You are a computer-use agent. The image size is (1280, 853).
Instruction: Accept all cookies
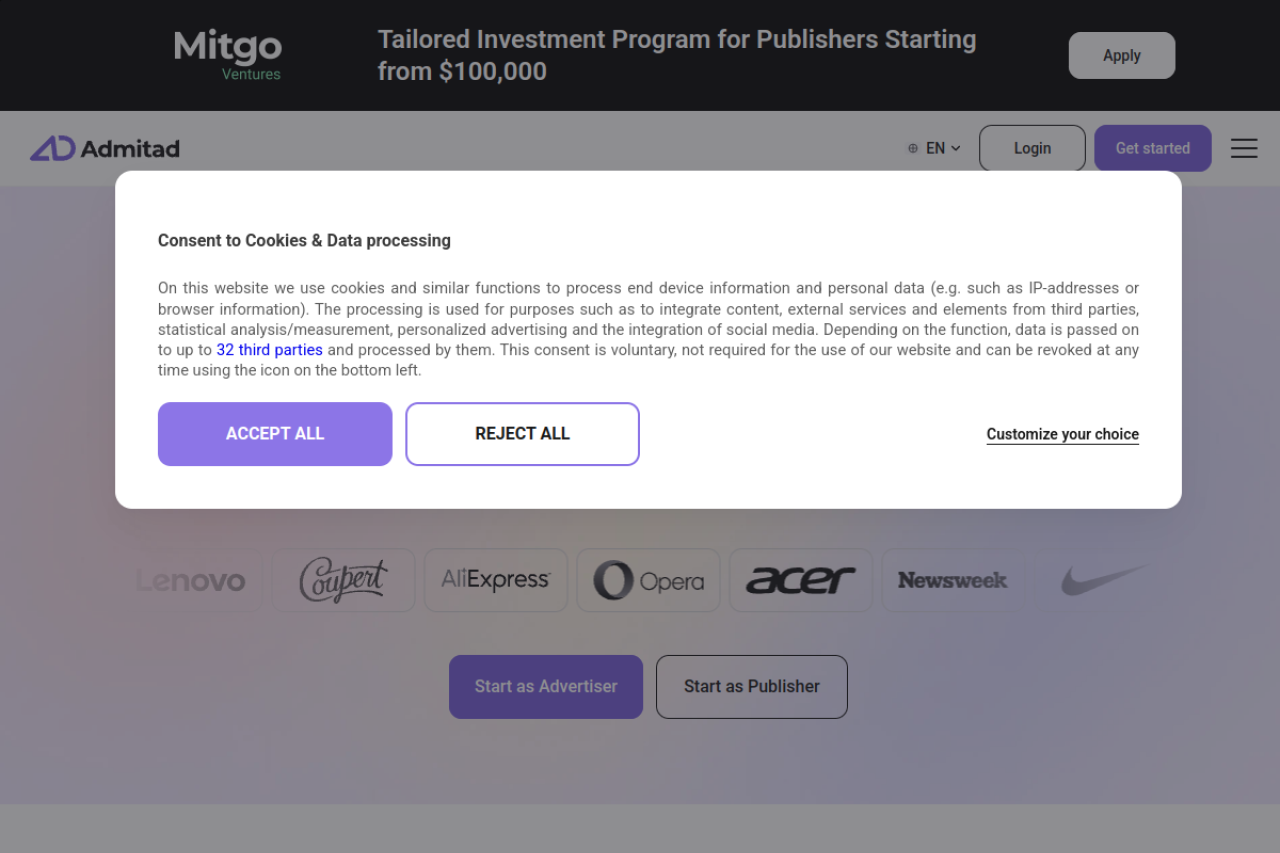pyautogui.click(x=275, y=434)
